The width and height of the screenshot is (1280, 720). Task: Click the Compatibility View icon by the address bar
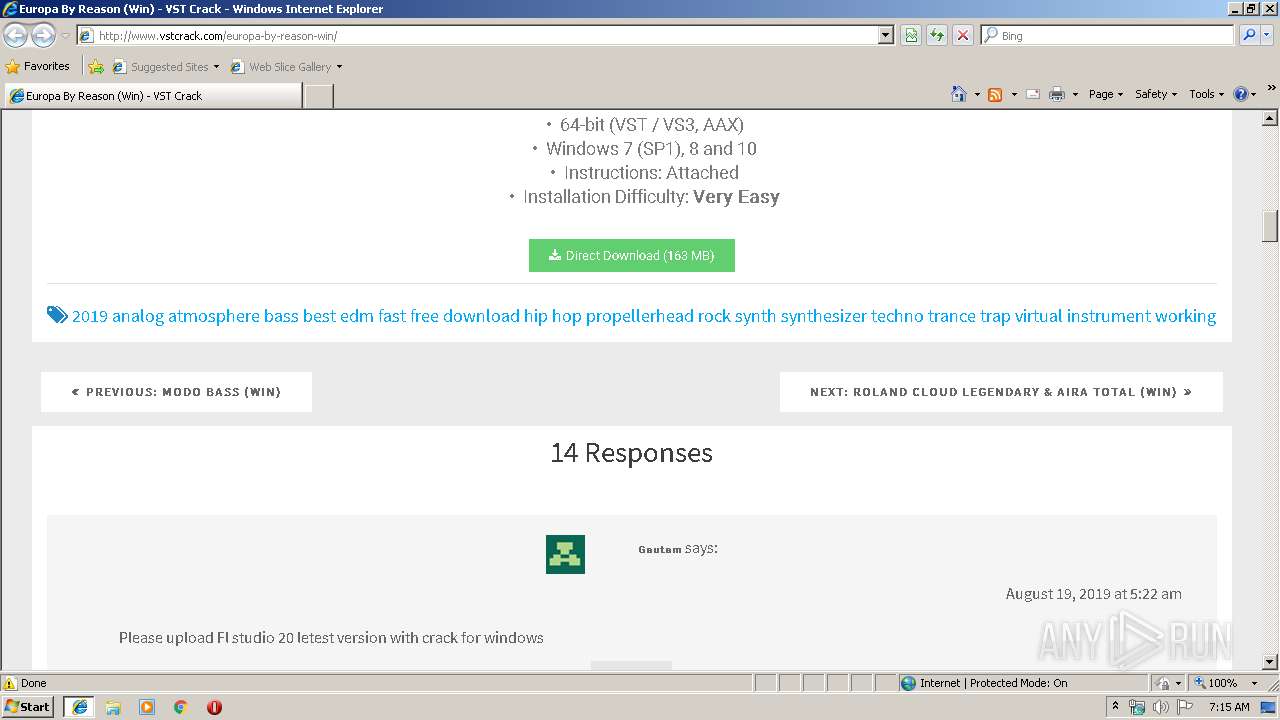click(x=911, y=35)
